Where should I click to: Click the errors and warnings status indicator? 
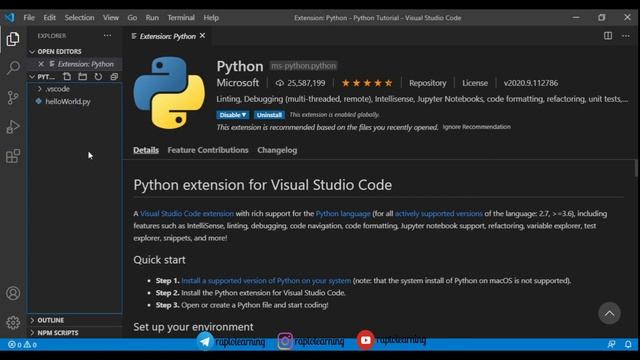[x=22, y=345]
